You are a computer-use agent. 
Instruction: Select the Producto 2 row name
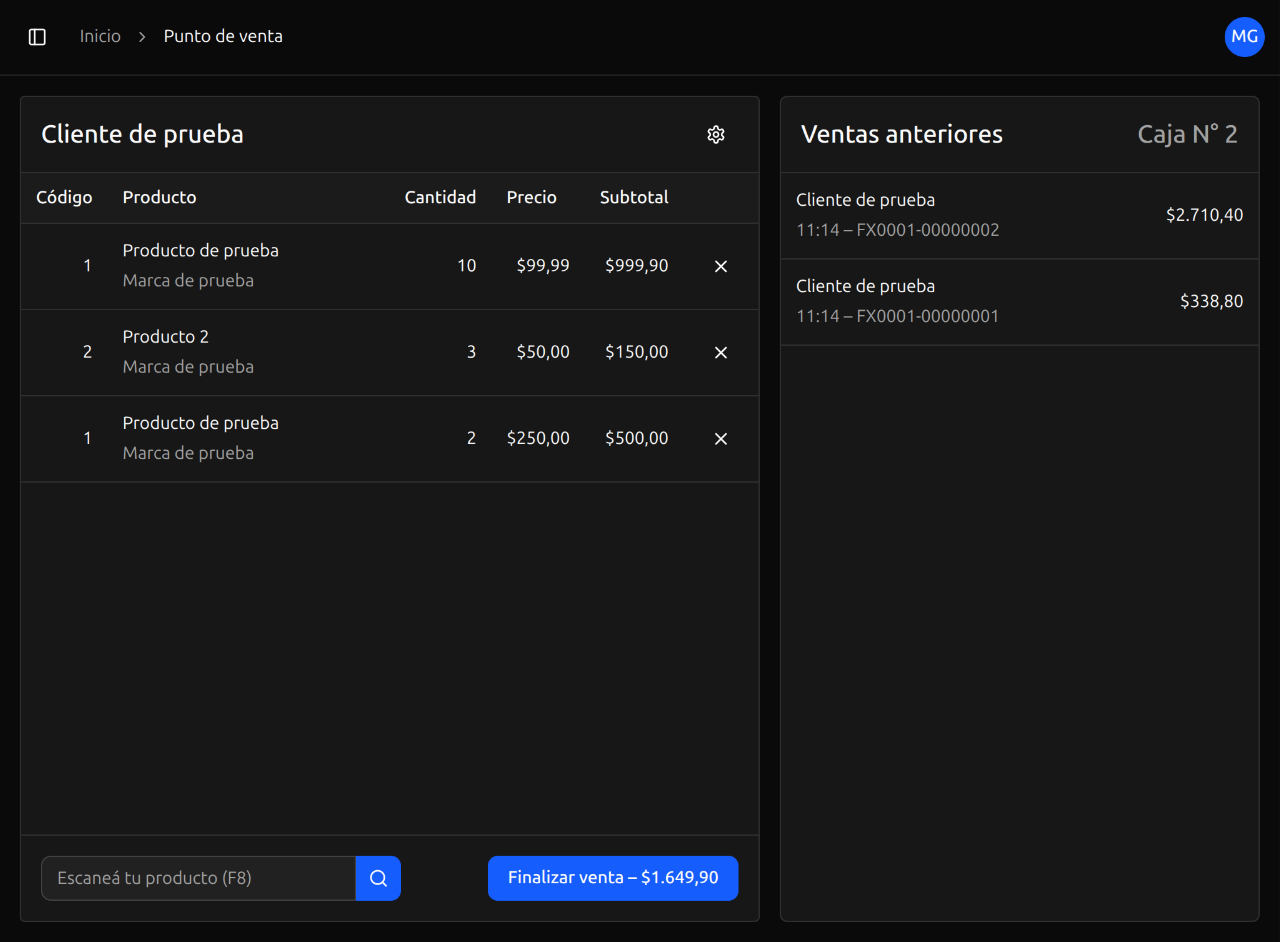(166, 337)
